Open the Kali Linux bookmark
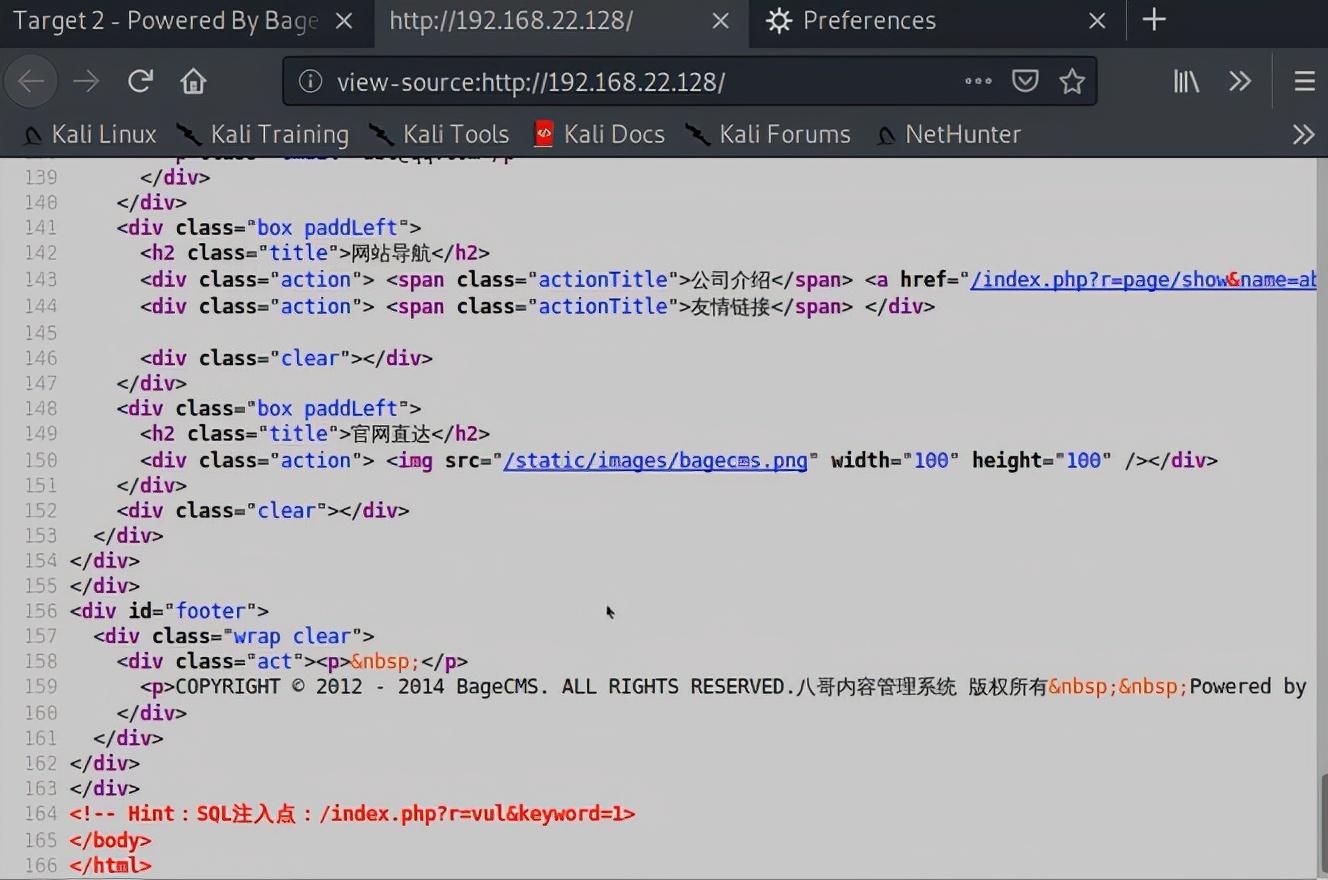This screenshot has width=1328, height=880. (90, 134)
